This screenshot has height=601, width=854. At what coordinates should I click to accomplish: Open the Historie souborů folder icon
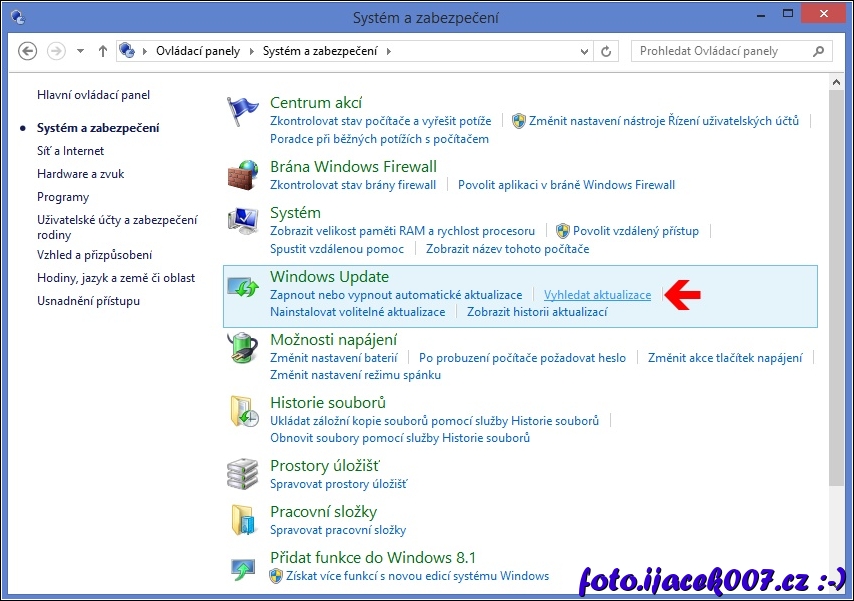(243, 411)
